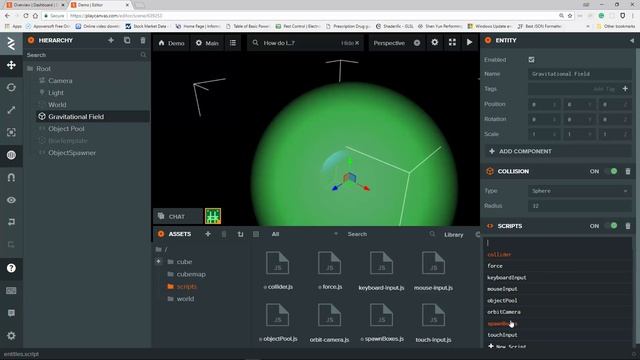Select the Camera entity in hierarchy
The width and height of the screenshot is (640, 360).
pos(60,81)
